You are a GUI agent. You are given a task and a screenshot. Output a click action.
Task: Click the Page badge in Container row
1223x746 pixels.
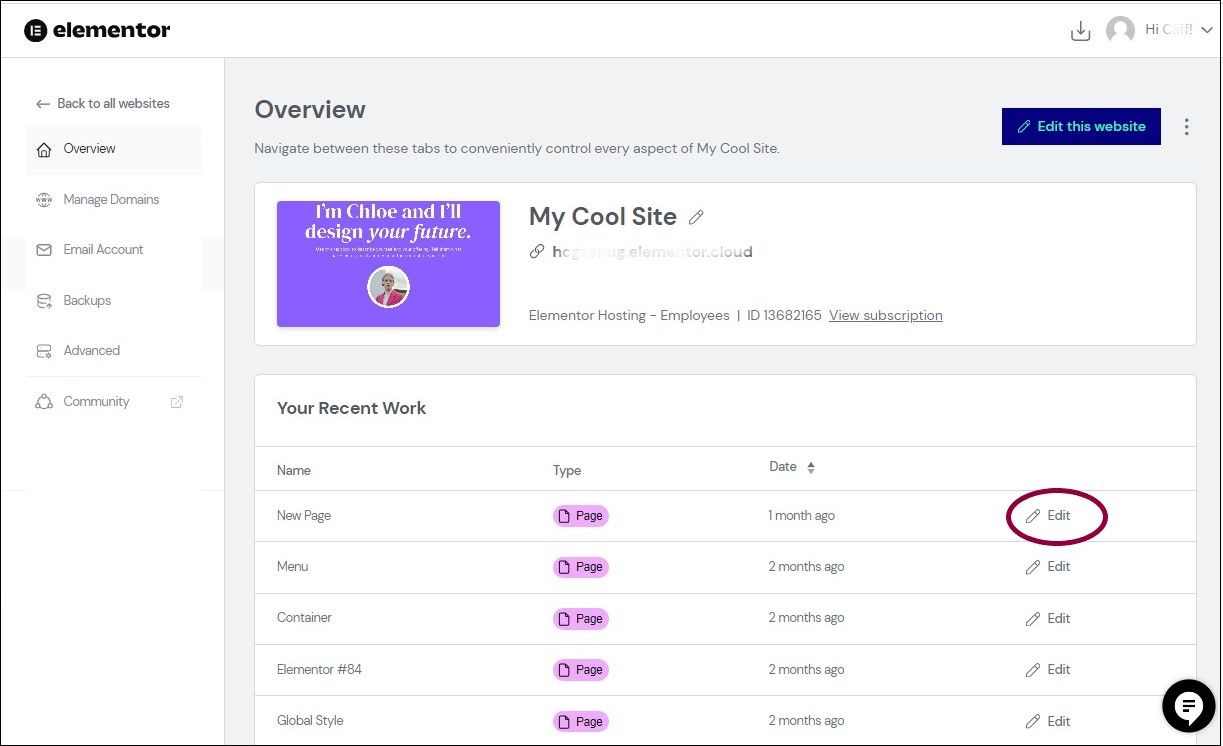(581, 618)
